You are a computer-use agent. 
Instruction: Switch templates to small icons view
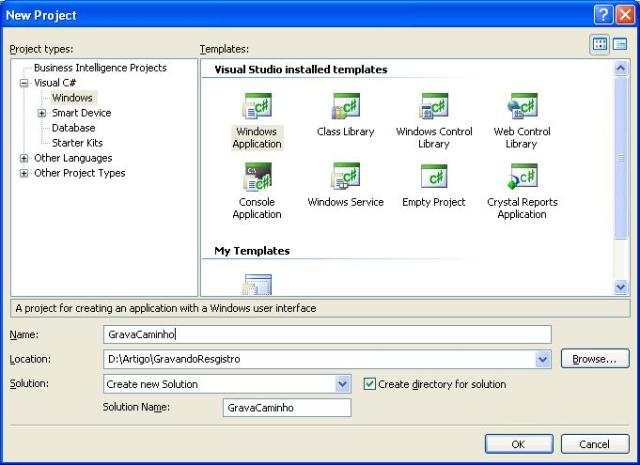pyautogui.click(x=620, y=45)
